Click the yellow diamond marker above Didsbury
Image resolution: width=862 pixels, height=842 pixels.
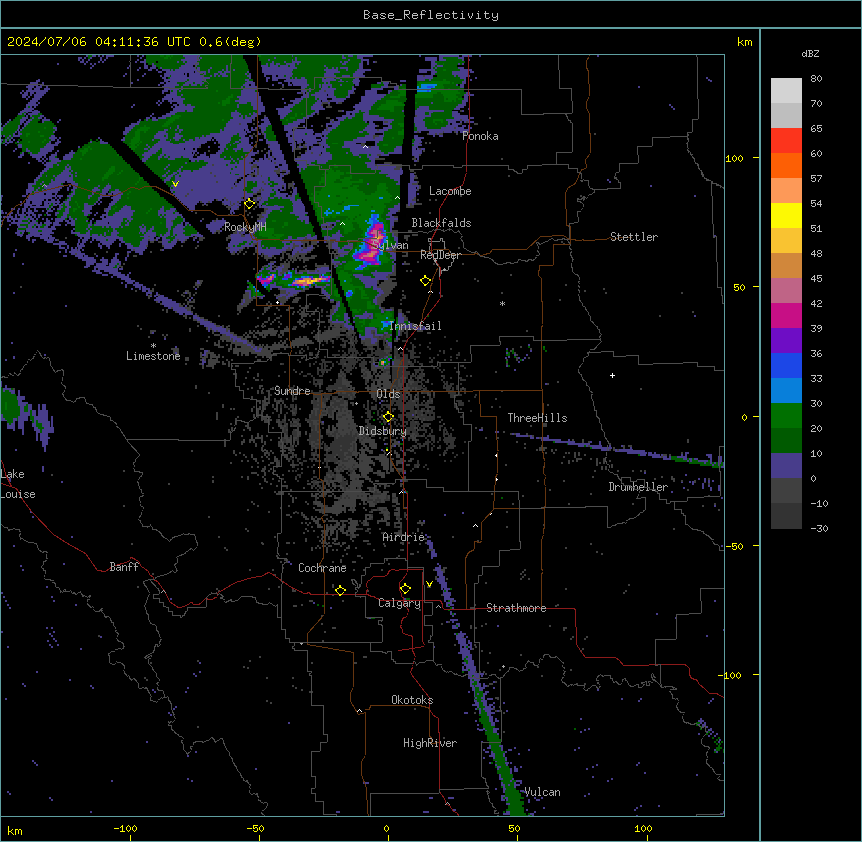coord(388,416)
